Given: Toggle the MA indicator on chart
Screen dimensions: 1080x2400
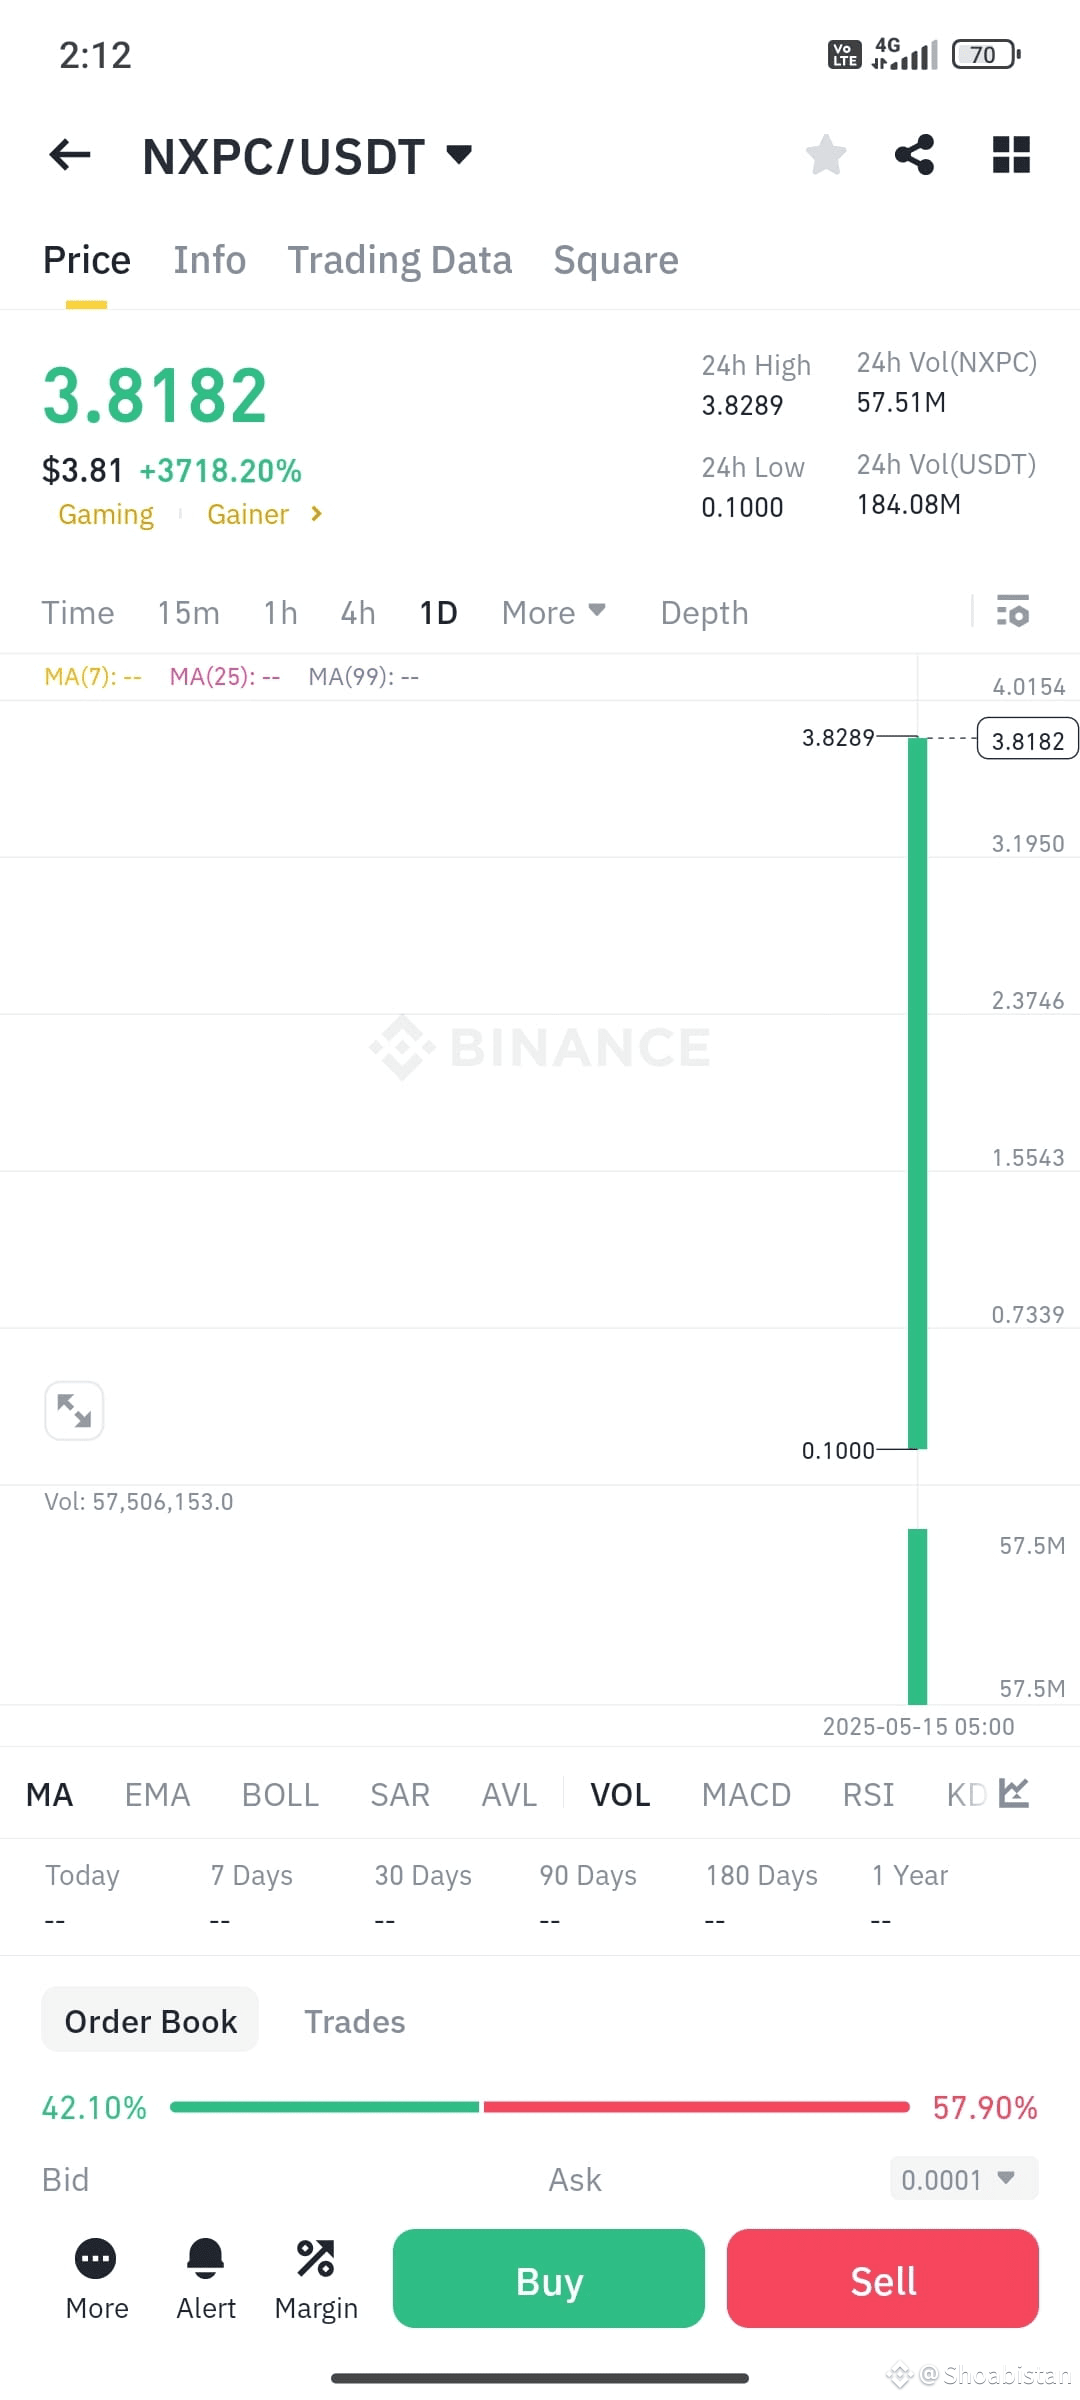Looking at the screenshot, I should (49, 1795).
